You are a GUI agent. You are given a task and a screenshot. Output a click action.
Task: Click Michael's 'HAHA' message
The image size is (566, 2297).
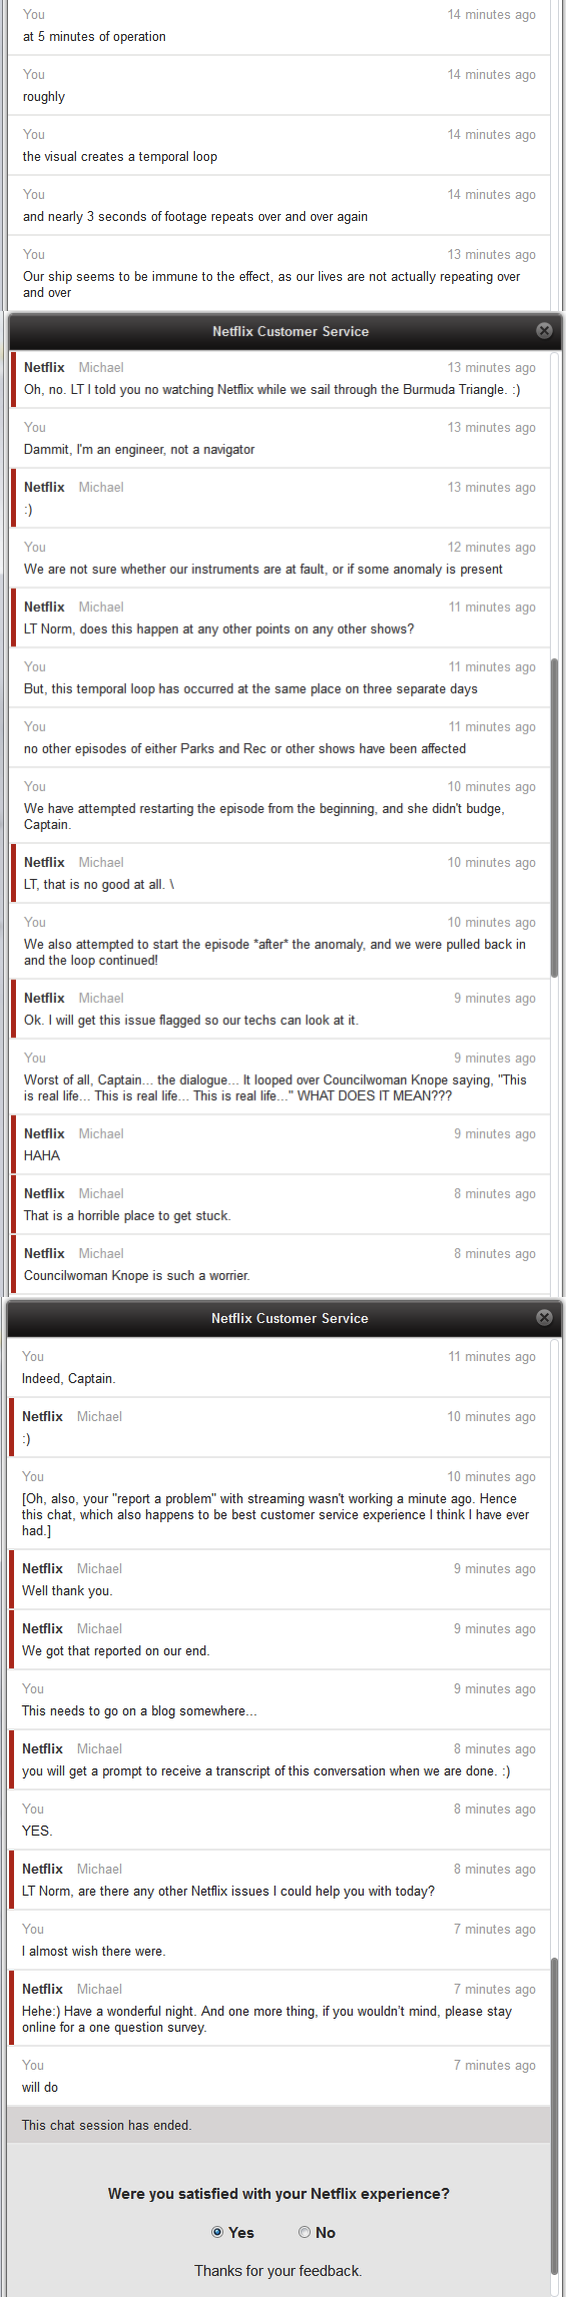[42, 1155]
